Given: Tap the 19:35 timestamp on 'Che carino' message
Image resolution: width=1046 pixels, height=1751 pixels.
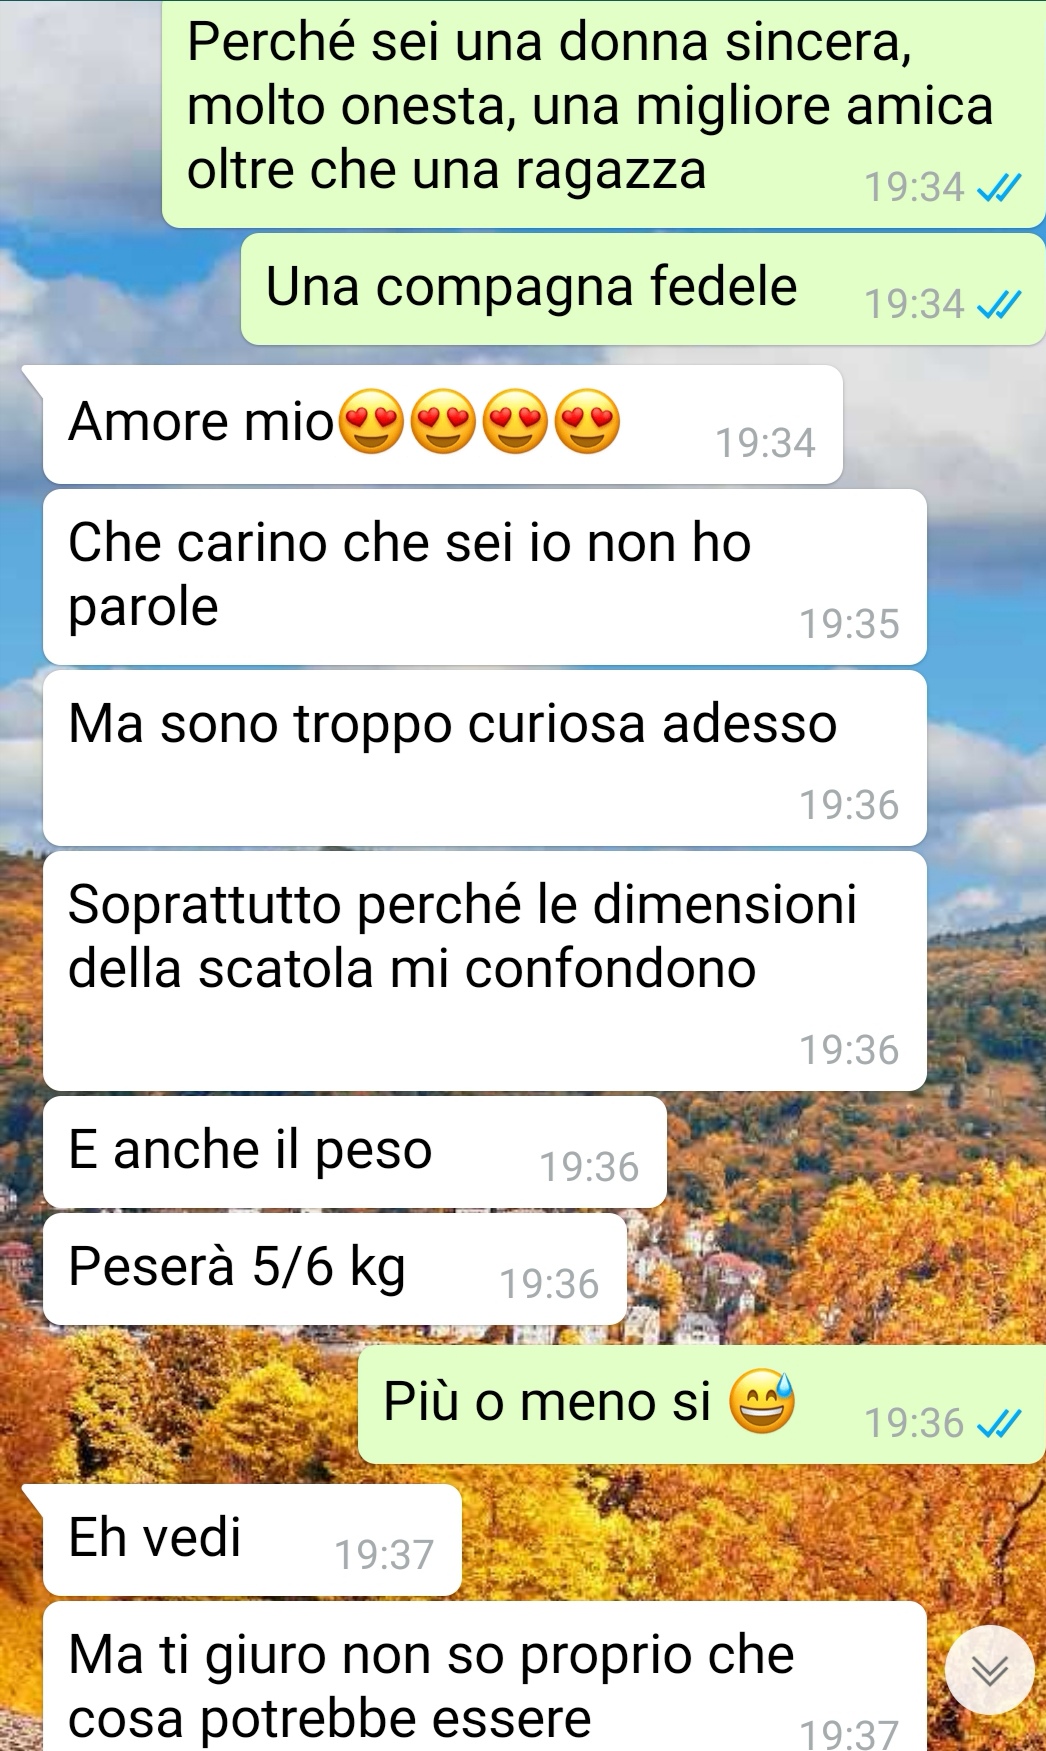Looking at the screenshot, I should pos(849,624).
